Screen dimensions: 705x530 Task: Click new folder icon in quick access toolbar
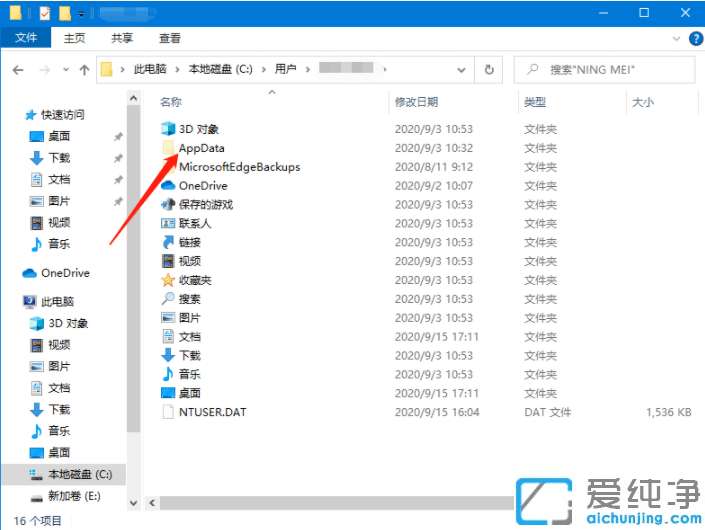tap(65, 13)
